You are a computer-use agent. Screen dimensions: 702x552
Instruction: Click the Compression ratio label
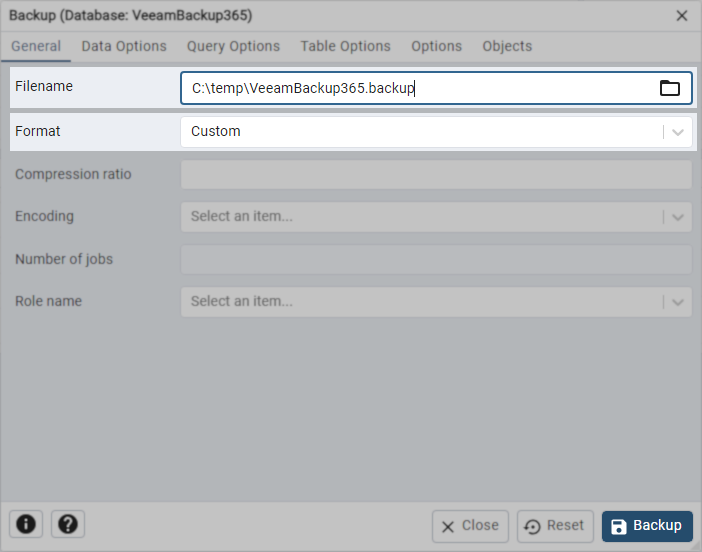coord(73,174)
